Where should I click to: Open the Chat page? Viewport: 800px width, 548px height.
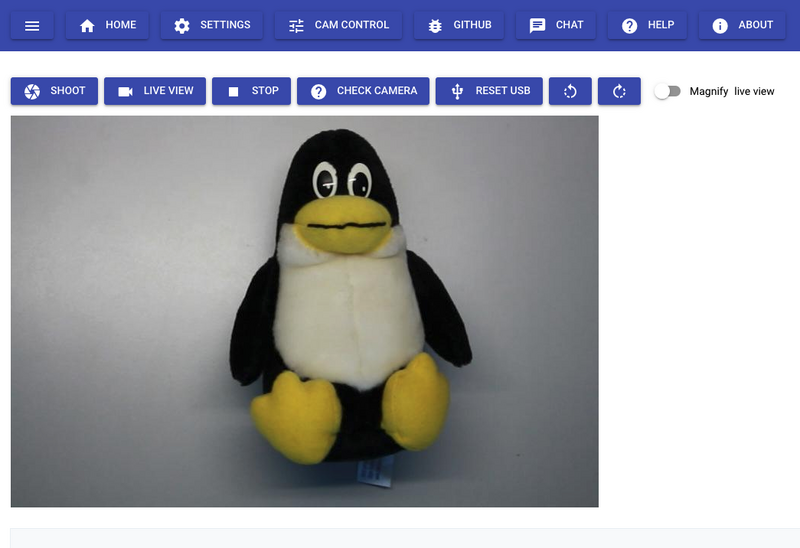[x=556, y=26]
